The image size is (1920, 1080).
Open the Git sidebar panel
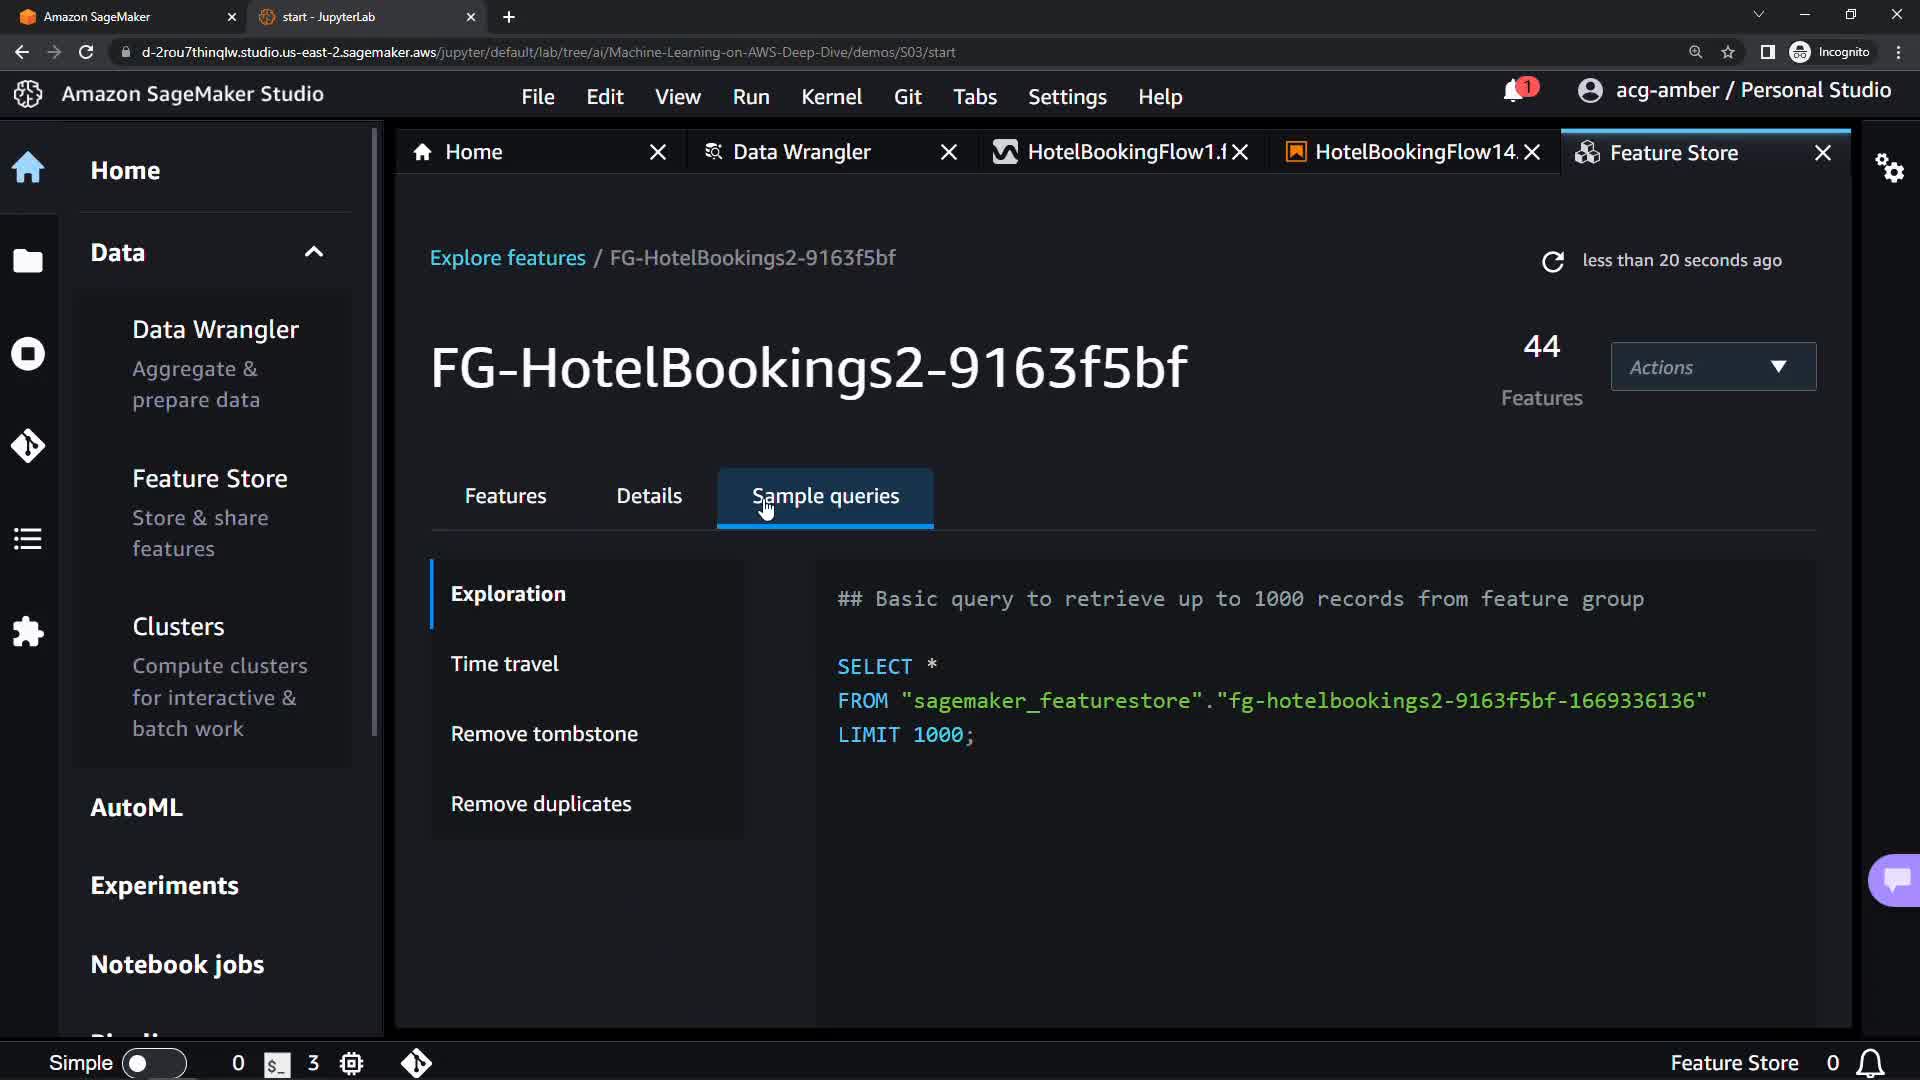(28, 446)
